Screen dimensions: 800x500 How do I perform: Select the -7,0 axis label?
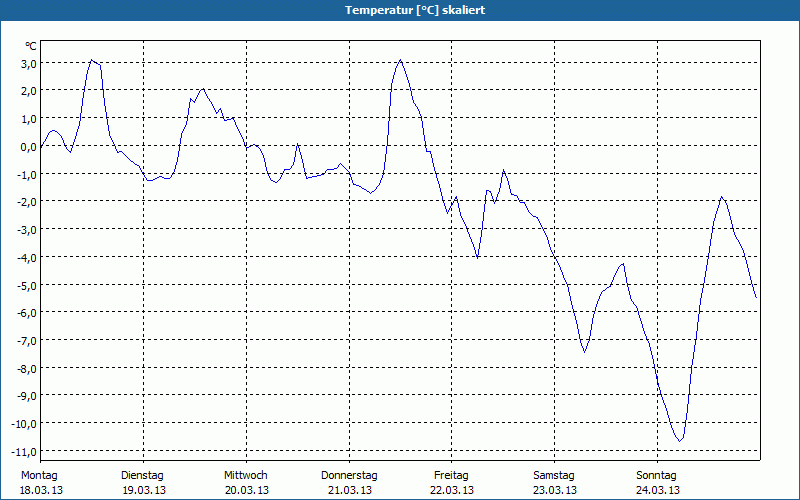coord(27,341)
